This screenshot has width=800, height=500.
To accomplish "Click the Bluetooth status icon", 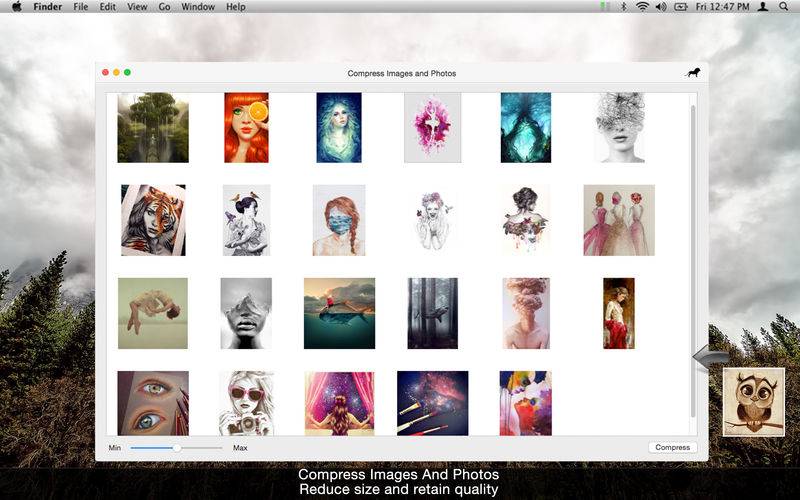I will tap(623, 7).
